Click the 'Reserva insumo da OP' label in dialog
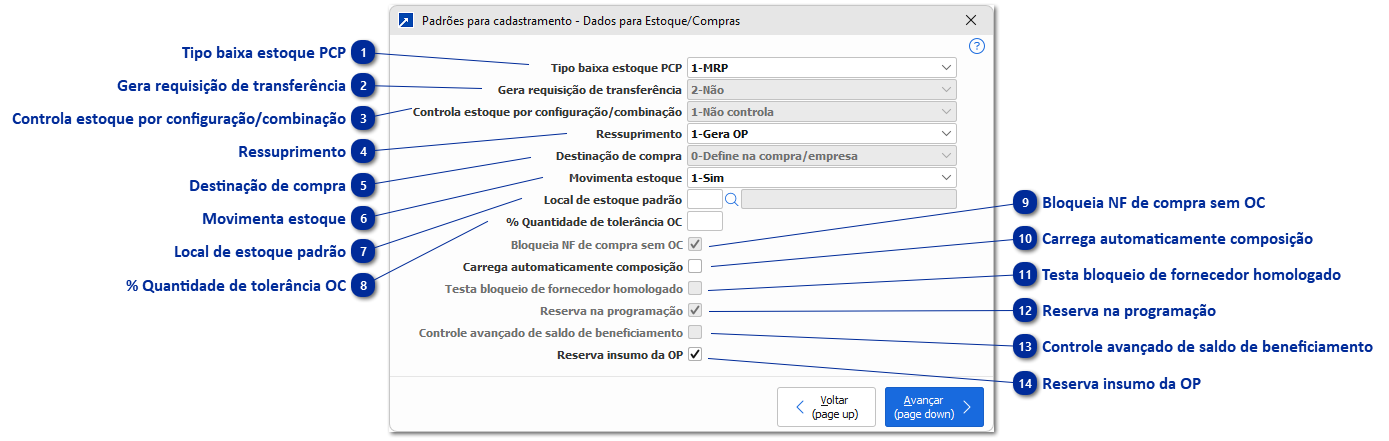This screenshot has width=1389, height=441. point(620,354)
